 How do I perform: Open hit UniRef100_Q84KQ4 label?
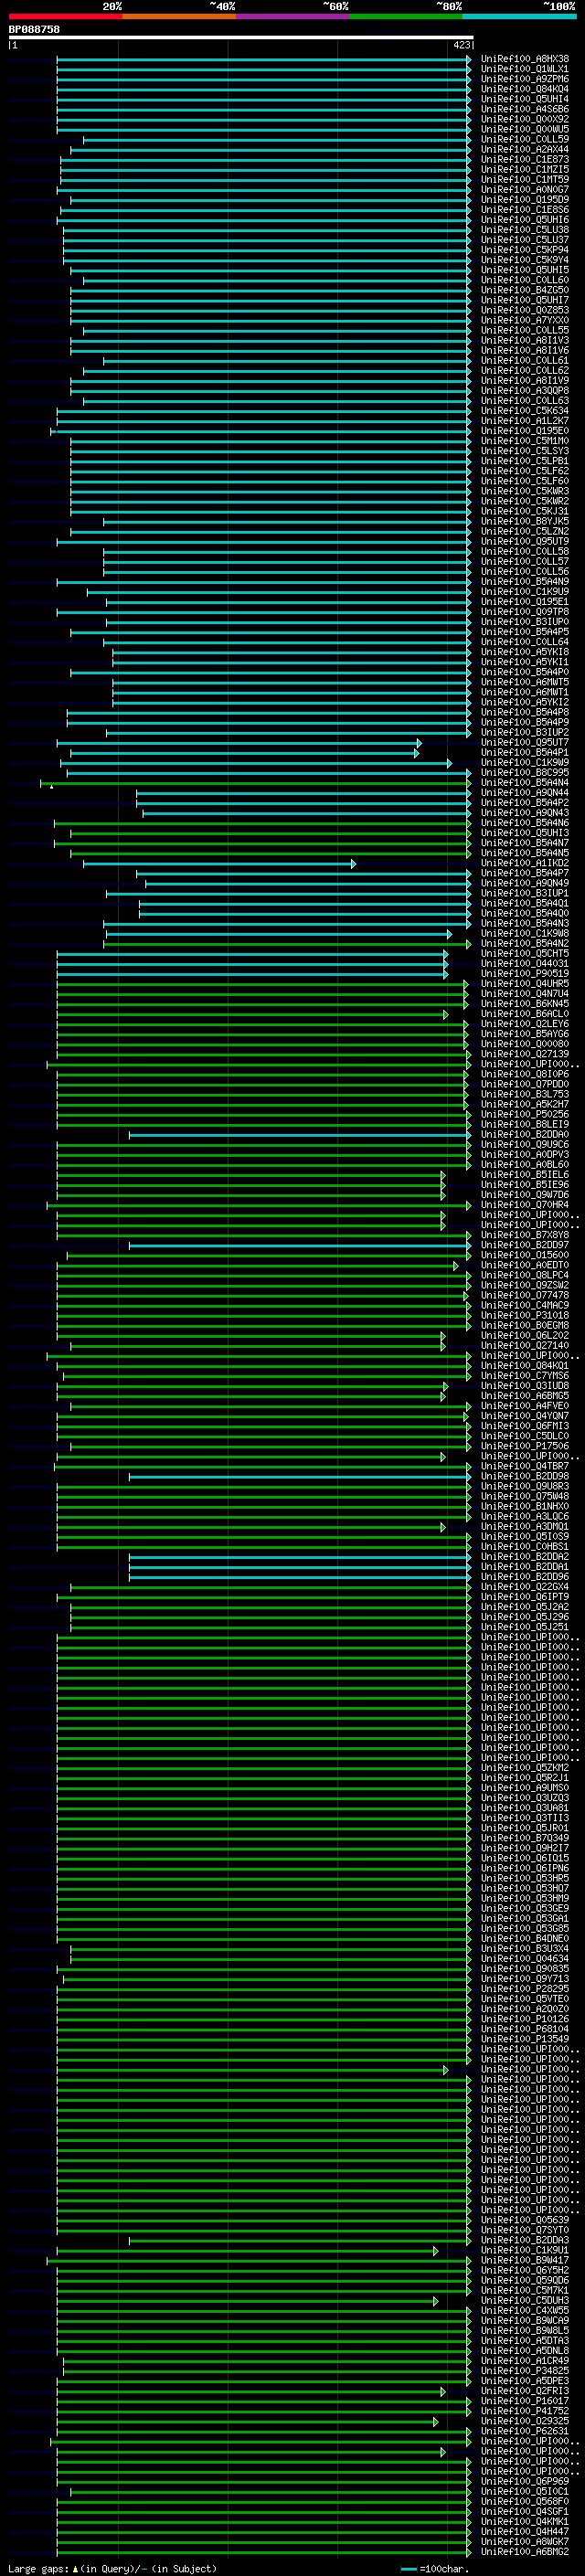click(525, 89)
